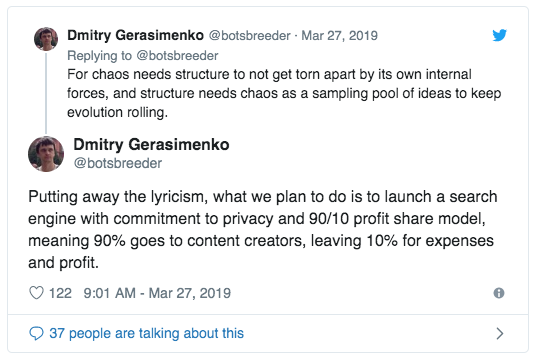The height and width of the screenshot is (360, 536).
Task: Click the 'Mar 27, 2019' date in parent tweet
Action: [x=339, y=36]
